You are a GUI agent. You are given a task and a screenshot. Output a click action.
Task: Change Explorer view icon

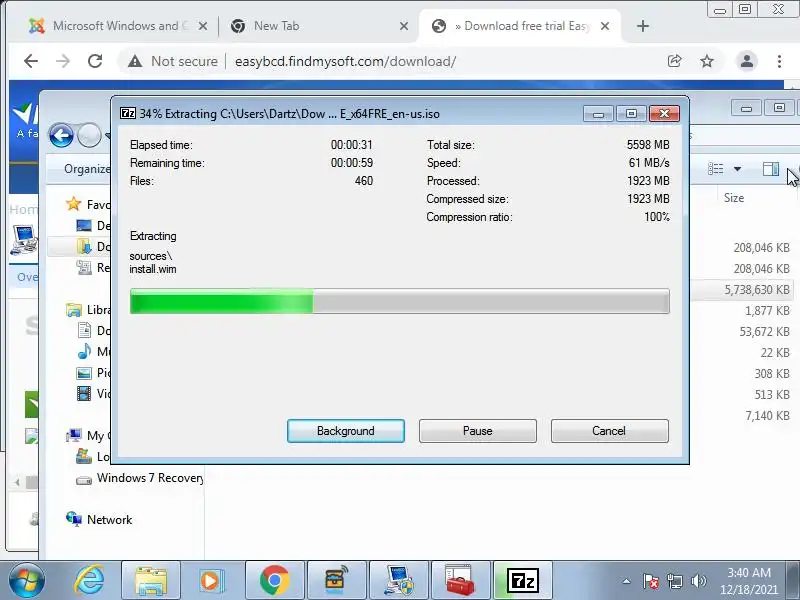[715, 168]
